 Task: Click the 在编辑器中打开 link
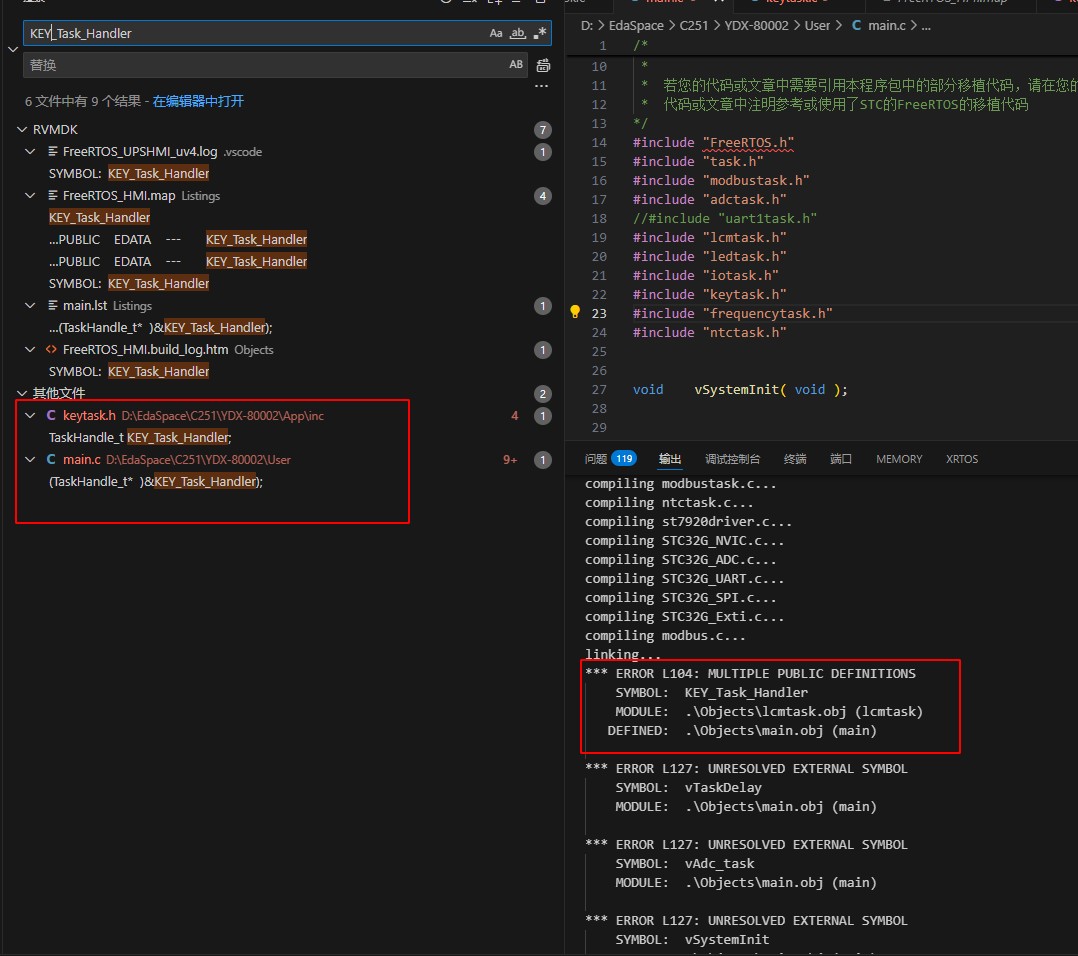(198, 101)
